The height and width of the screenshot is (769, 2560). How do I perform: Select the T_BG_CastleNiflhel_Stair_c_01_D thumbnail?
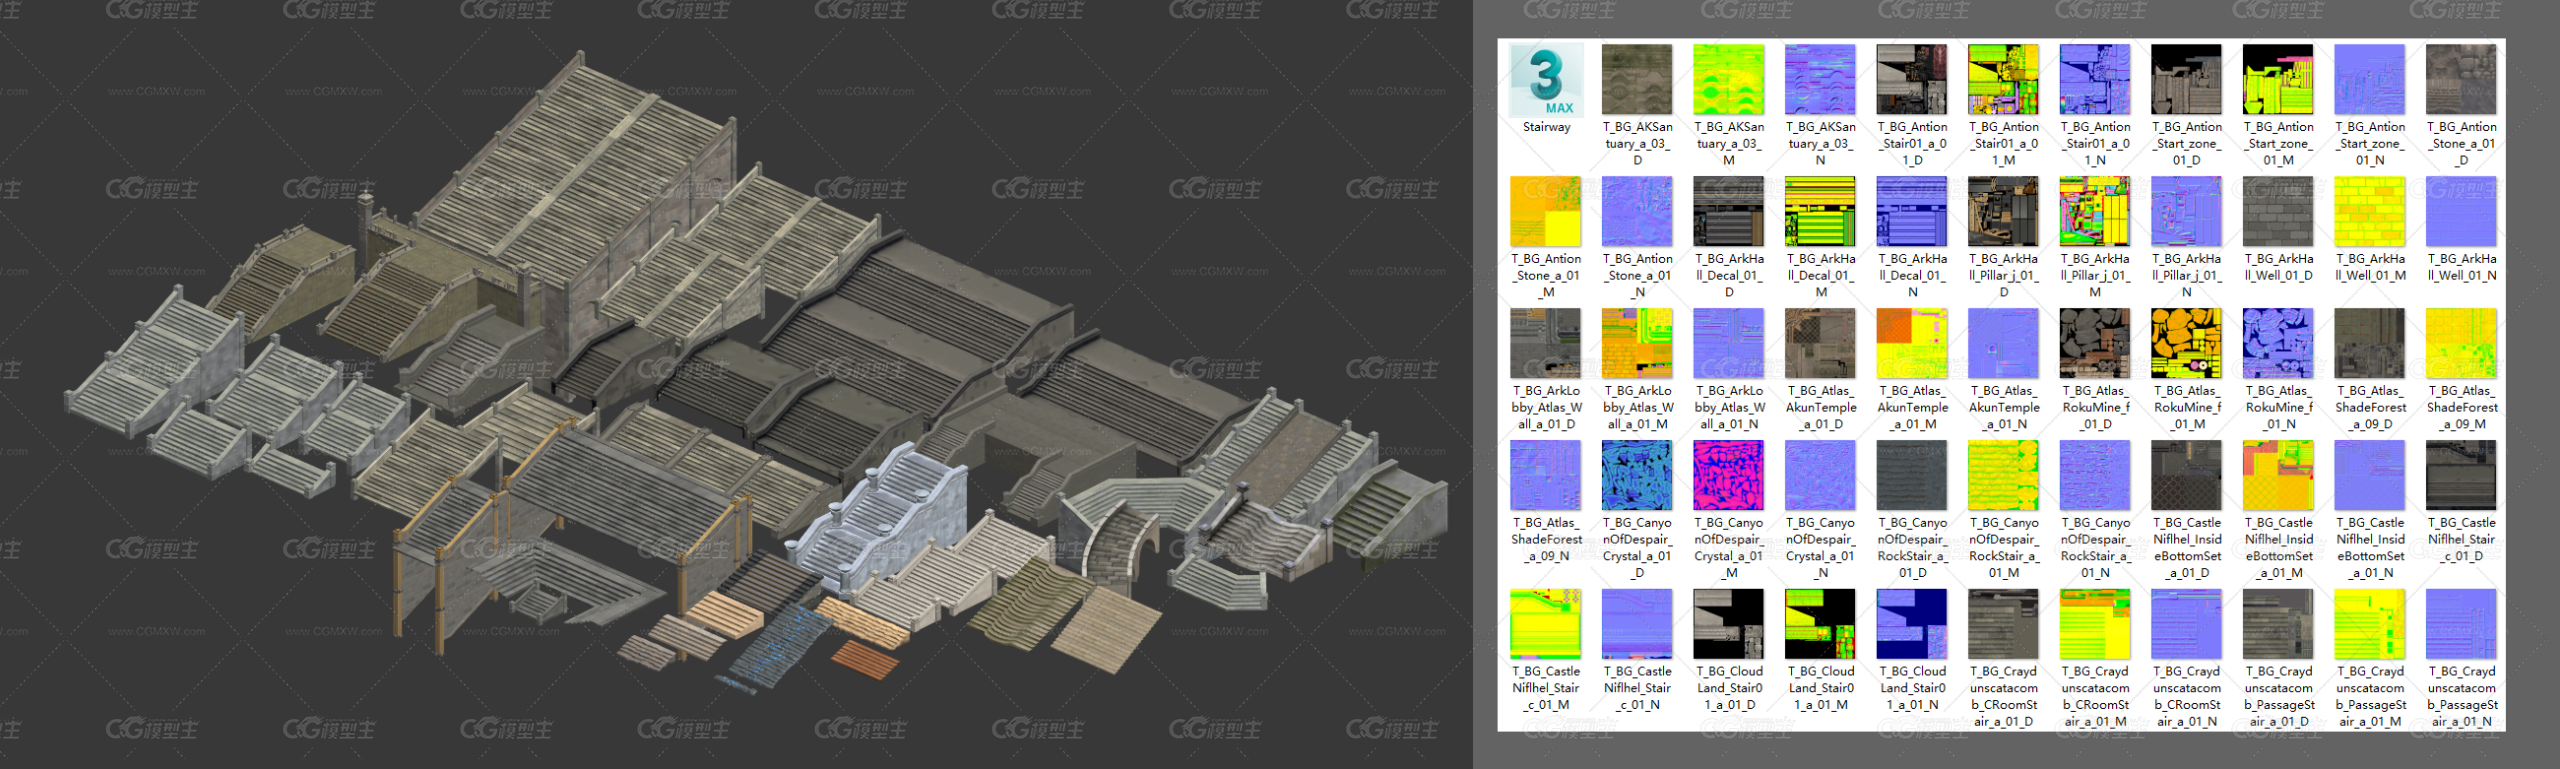pyautogui.click(x=2462, y=476)
